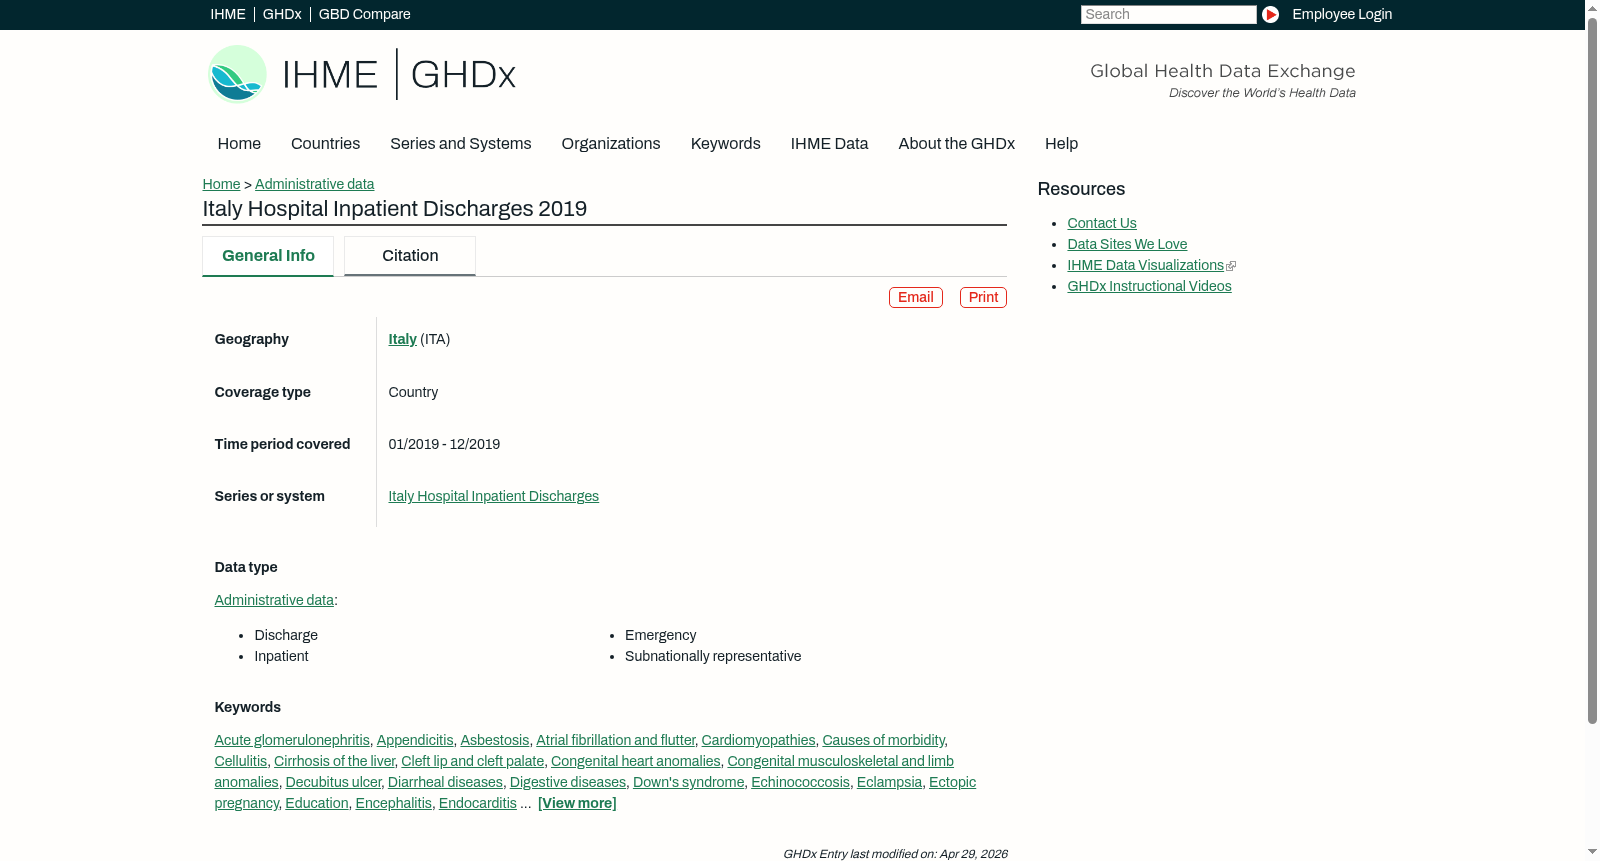
Task: Click the Email button
Action: point(916,297)
